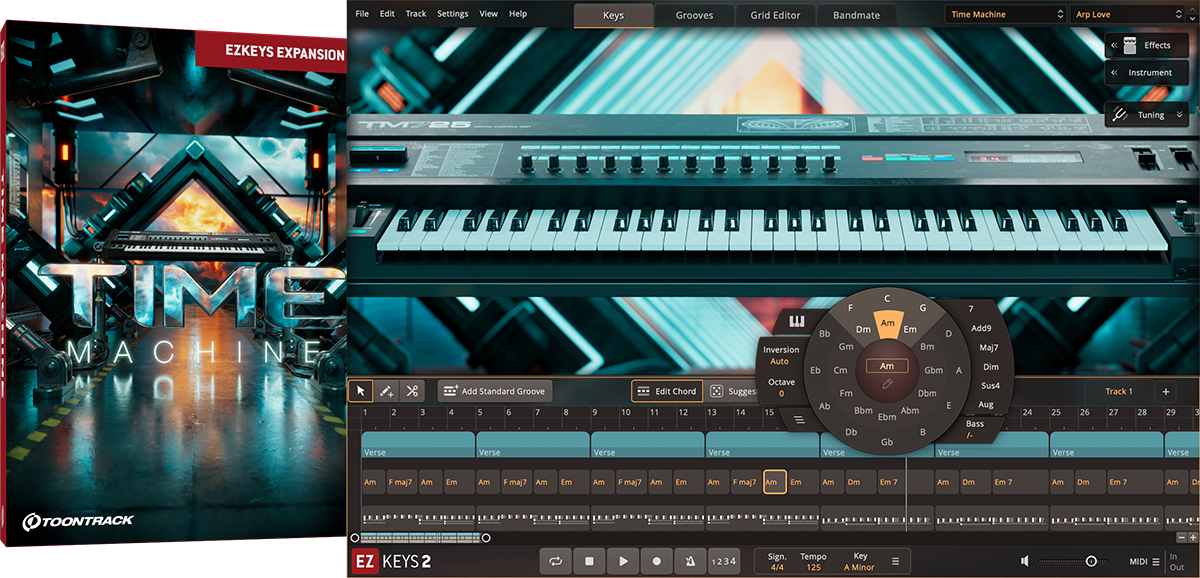Viewport: 1200px width, 578px height.
Task: Select F on the chord wheel
Action: click(851, 309)
